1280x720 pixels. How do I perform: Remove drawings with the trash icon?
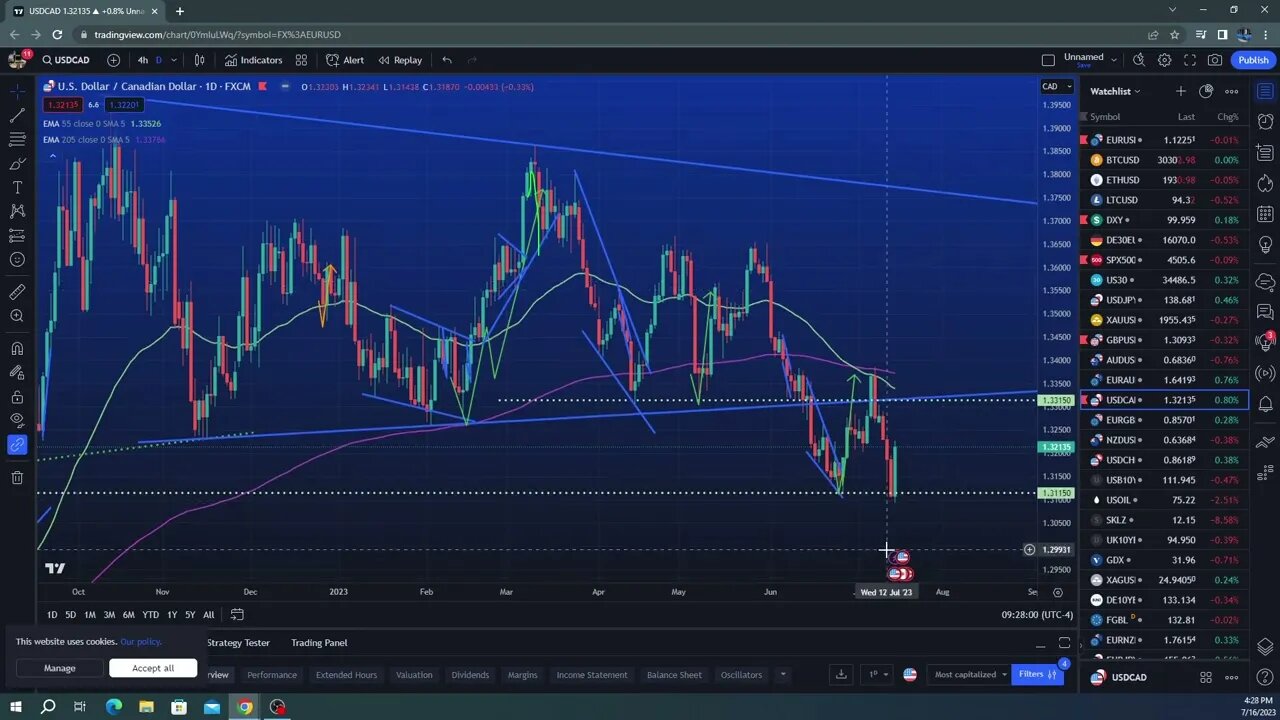click(x=17, y=477)
